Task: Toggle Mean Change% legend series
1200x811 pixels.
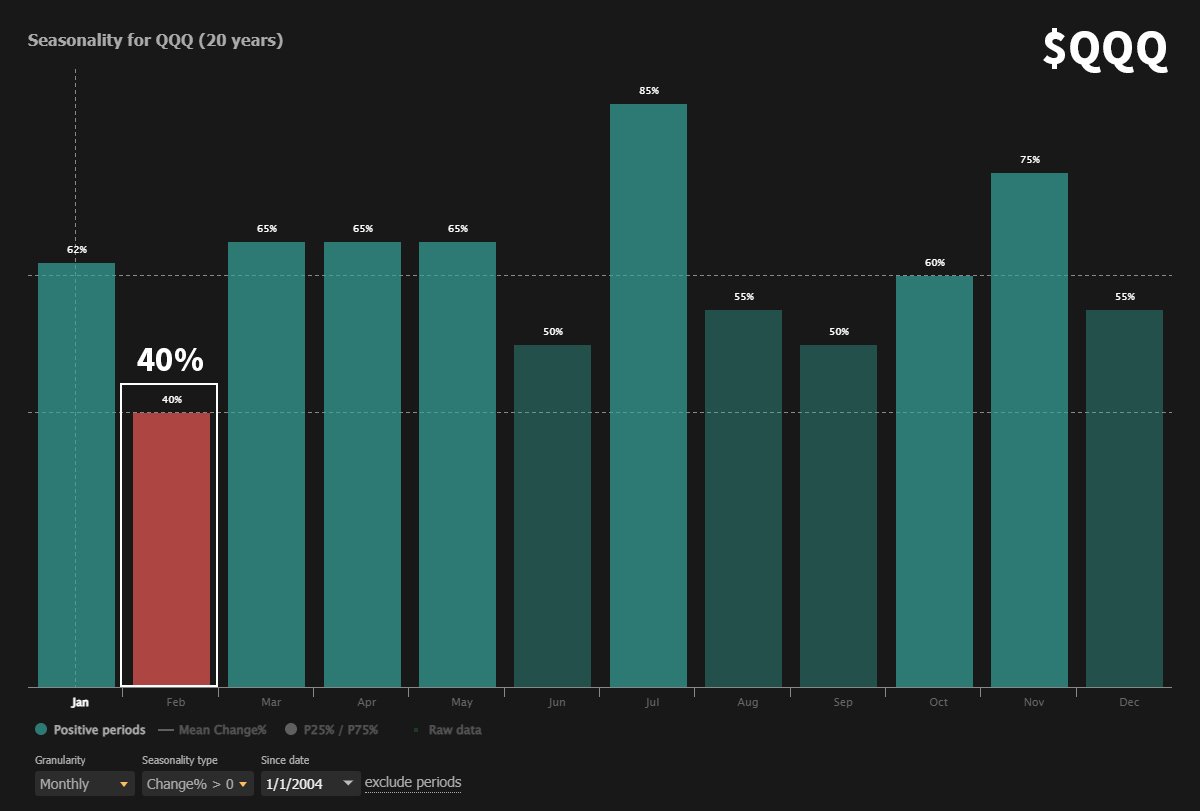Action: point(212,730)
